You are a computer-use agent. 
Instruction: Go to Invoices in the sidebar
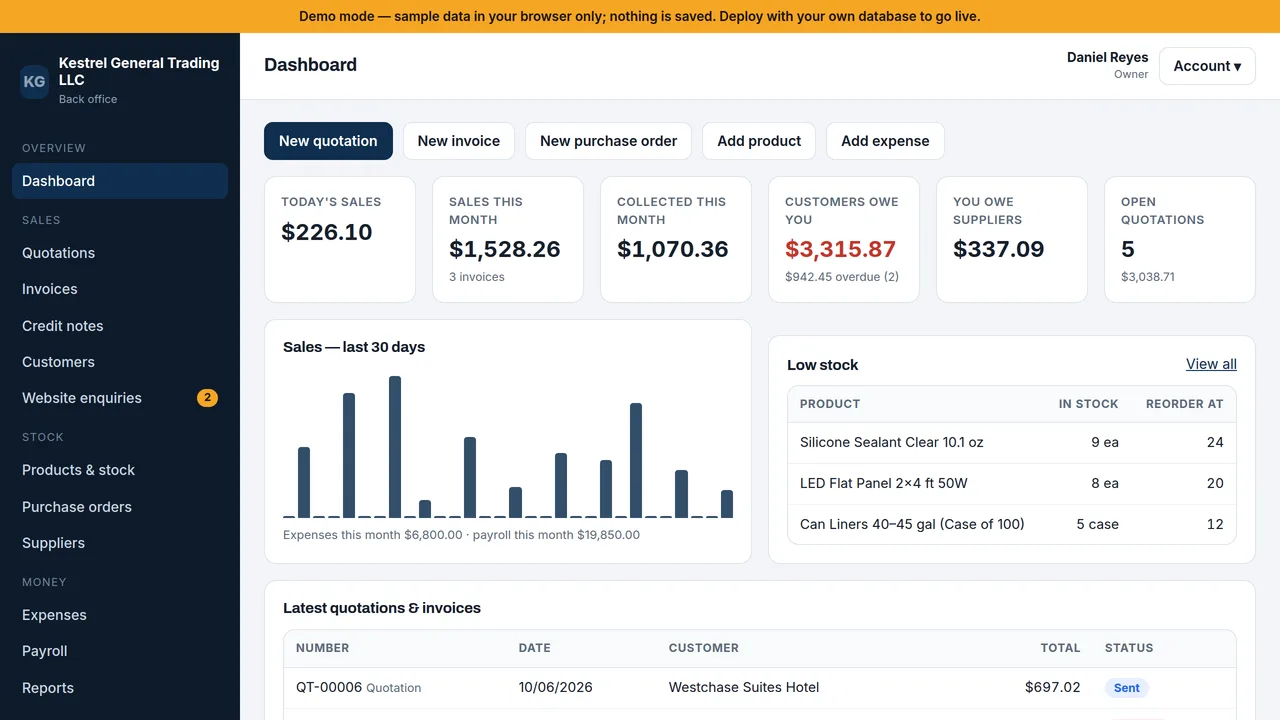click(x=120, y=289)
